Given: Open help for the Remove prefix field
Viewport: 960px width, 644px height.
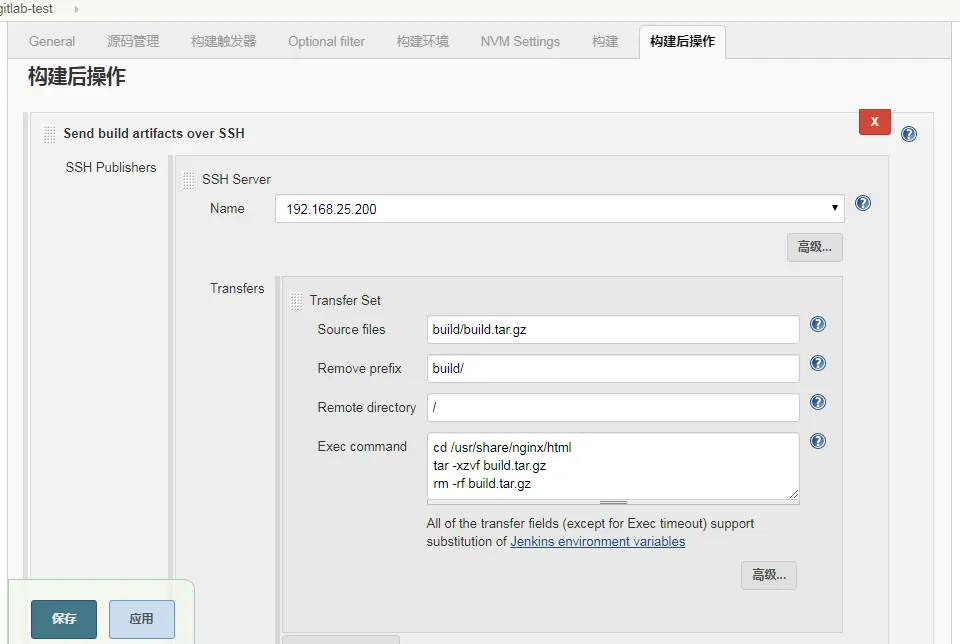Looking at the screenshot, I should click(x=817, y=363).
